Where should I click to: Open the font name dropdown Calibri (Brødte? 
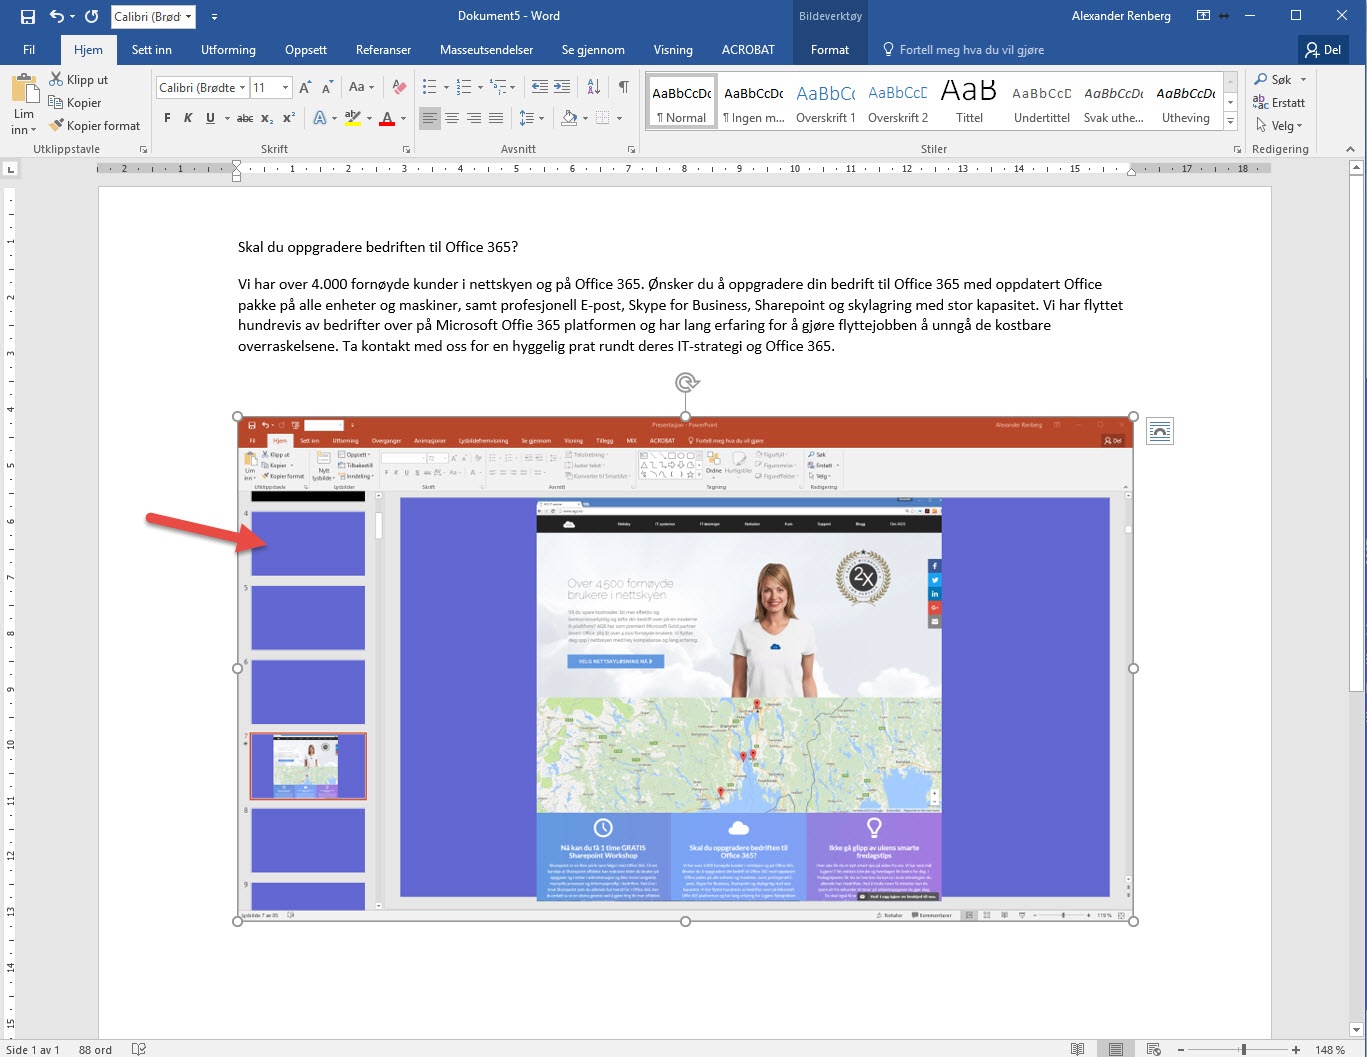point(241,87)
